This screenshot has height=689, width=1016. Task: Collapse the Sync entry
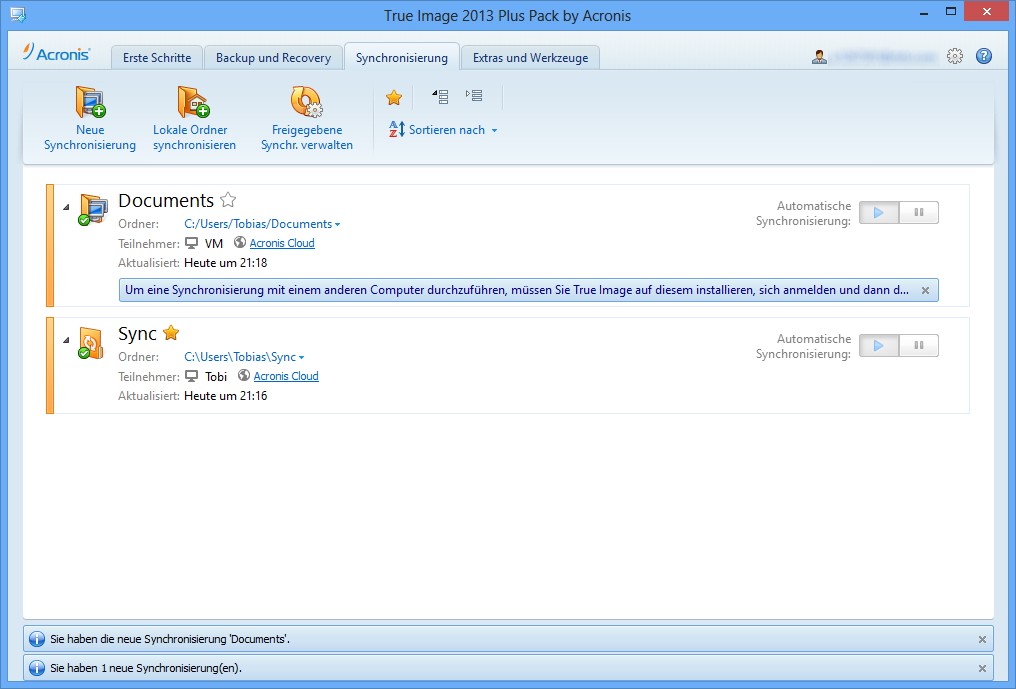[66, 340]
